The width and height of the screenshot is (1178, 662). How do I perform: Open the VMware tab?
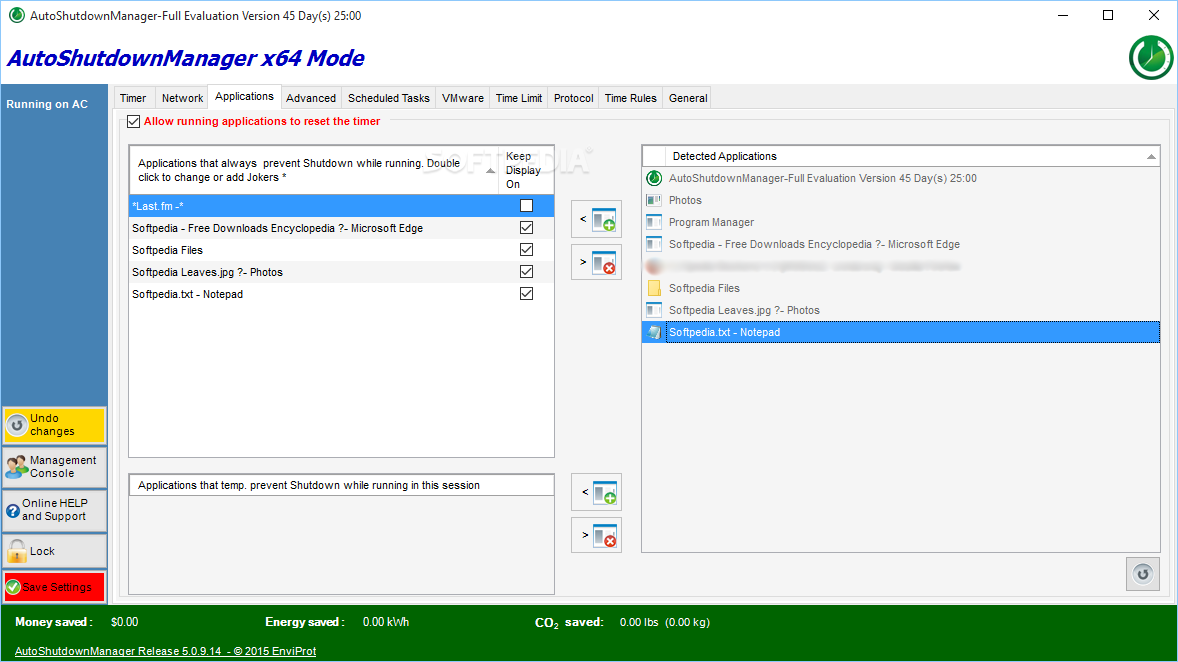point(463,98)
